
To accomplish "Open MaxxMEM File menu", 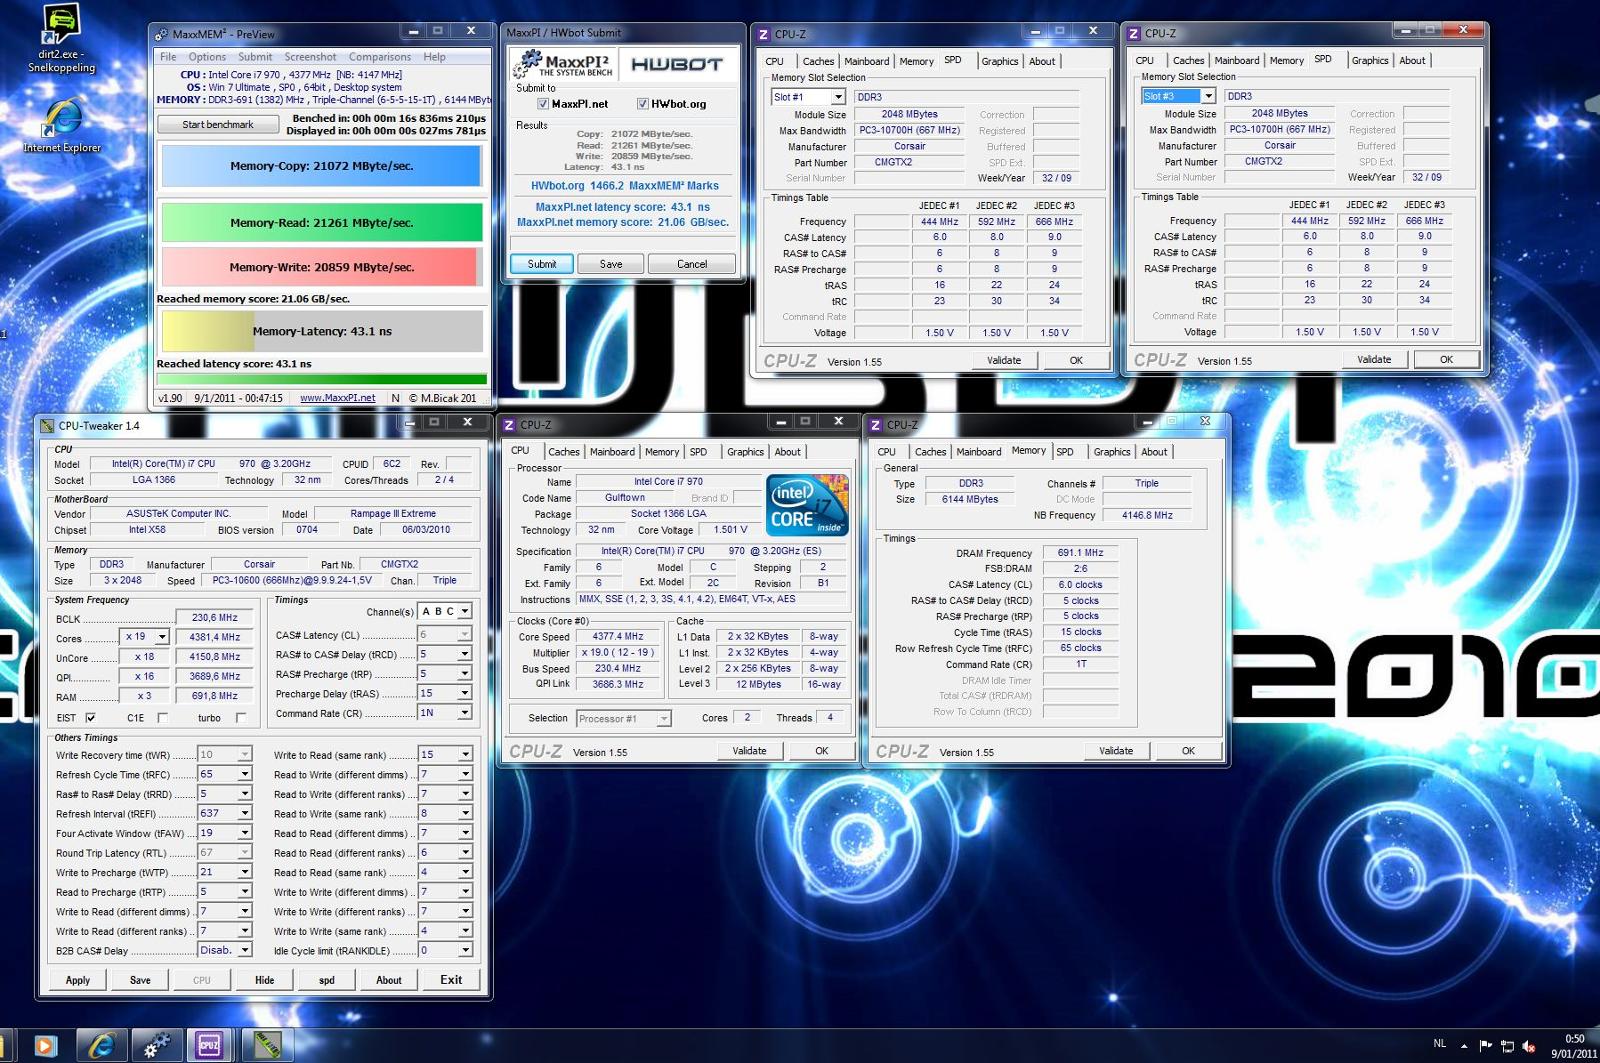I will coord(168,57).
